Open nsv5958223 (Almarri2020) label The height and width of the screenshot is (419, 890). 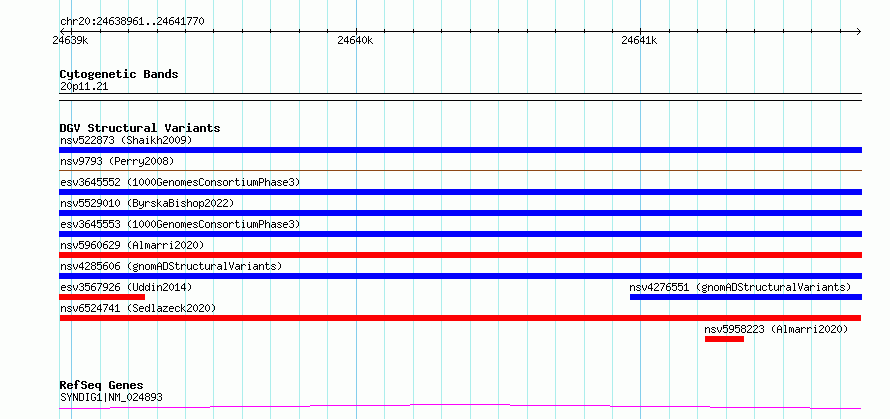coord(776,329)
